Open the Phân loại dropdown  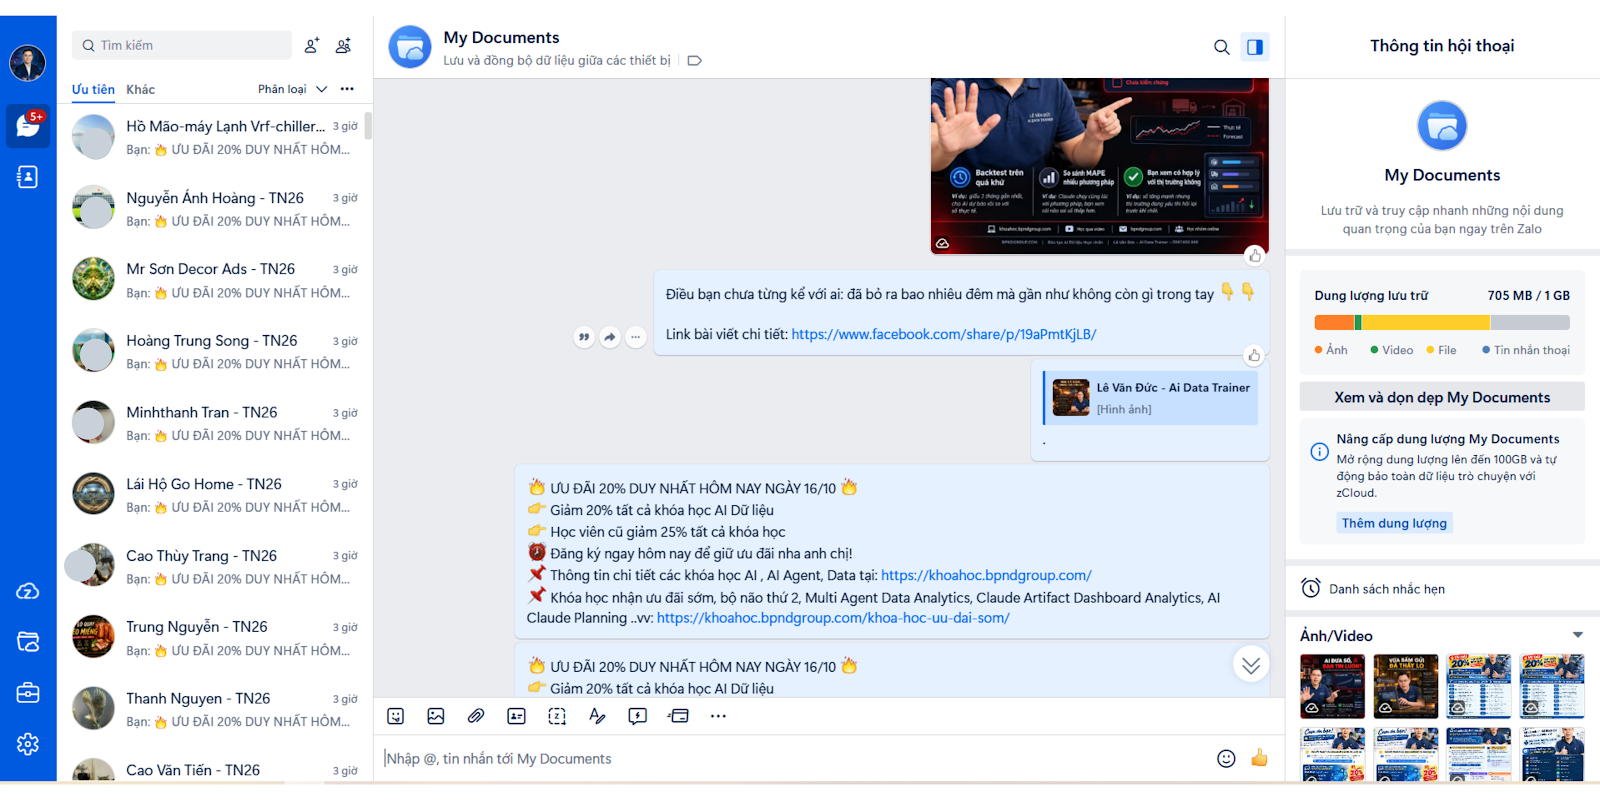(292, 89)
